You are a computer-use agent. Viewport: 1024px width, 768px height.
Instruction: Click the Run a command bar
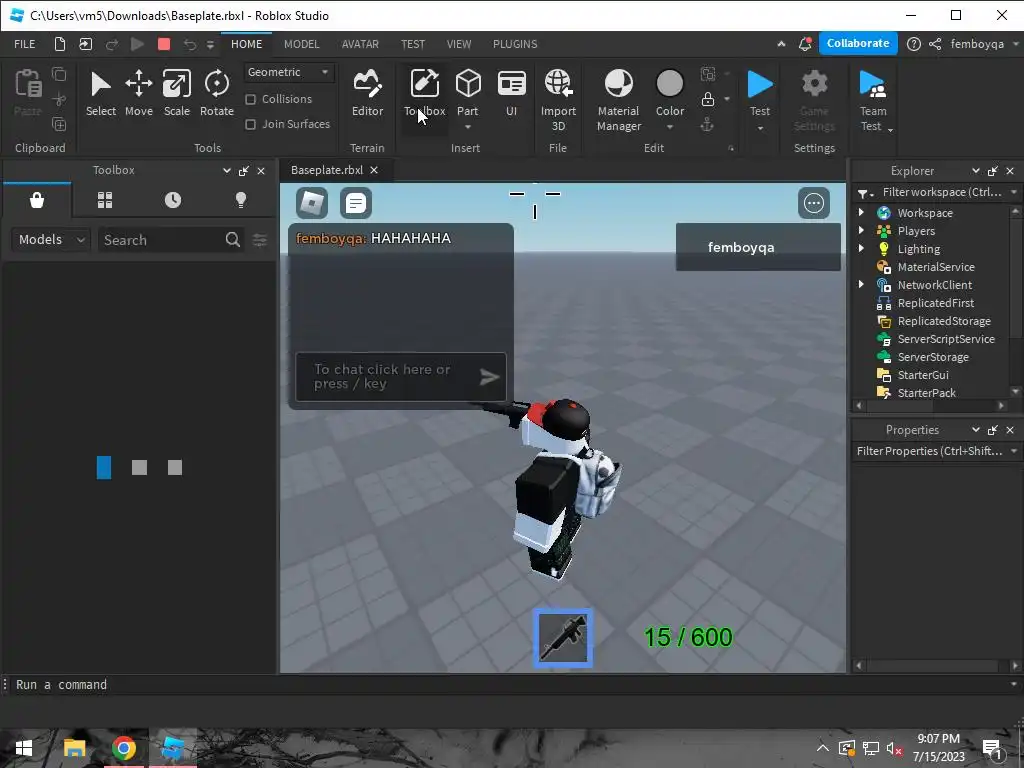(x=512, y=684)
